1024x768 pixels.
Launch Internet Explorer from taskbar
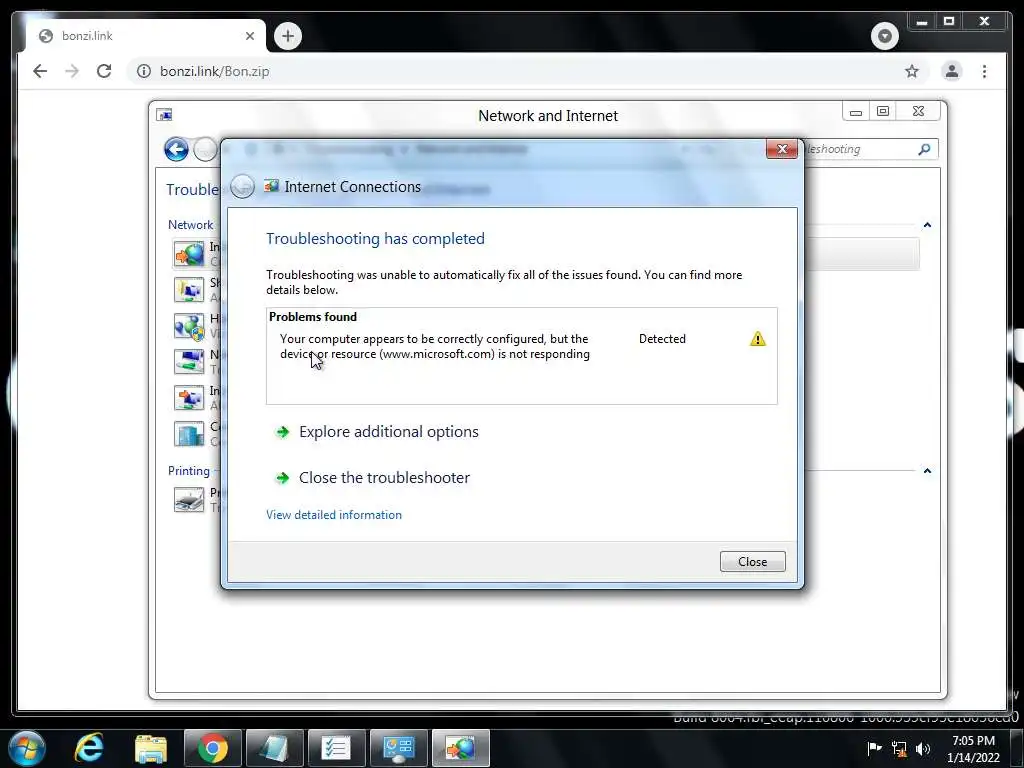89,748
